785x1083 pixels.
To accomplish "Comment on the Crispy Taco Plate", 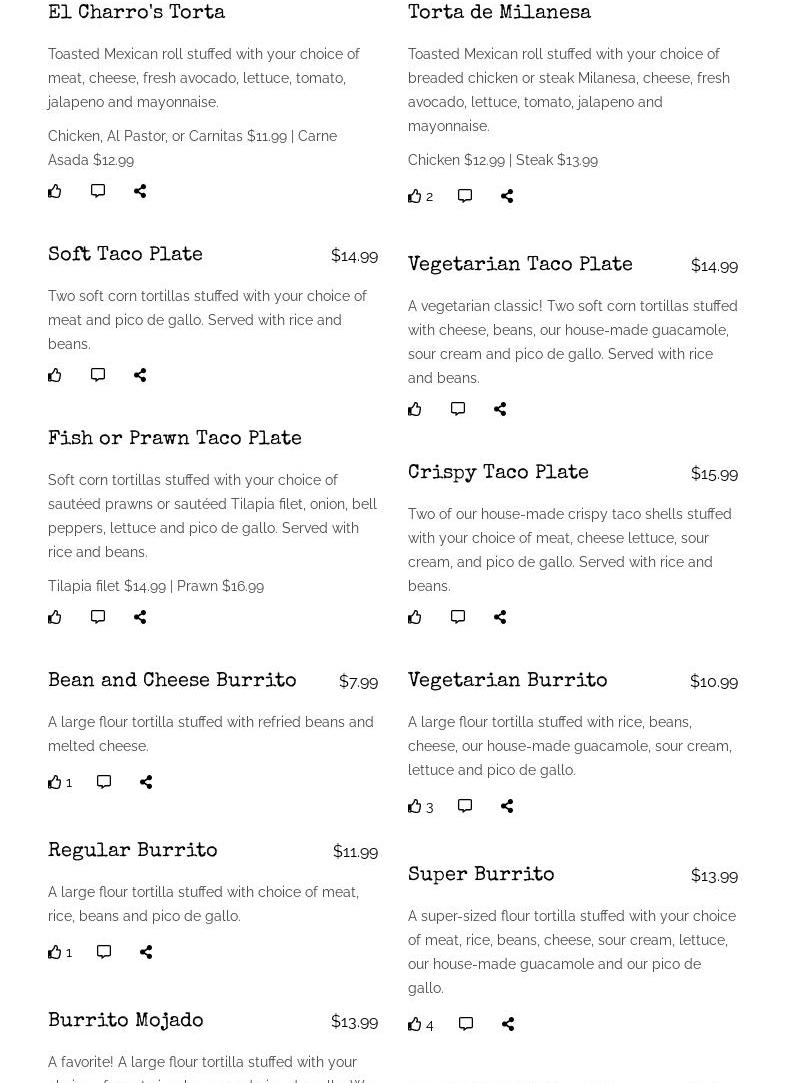I will pos(458,617).
